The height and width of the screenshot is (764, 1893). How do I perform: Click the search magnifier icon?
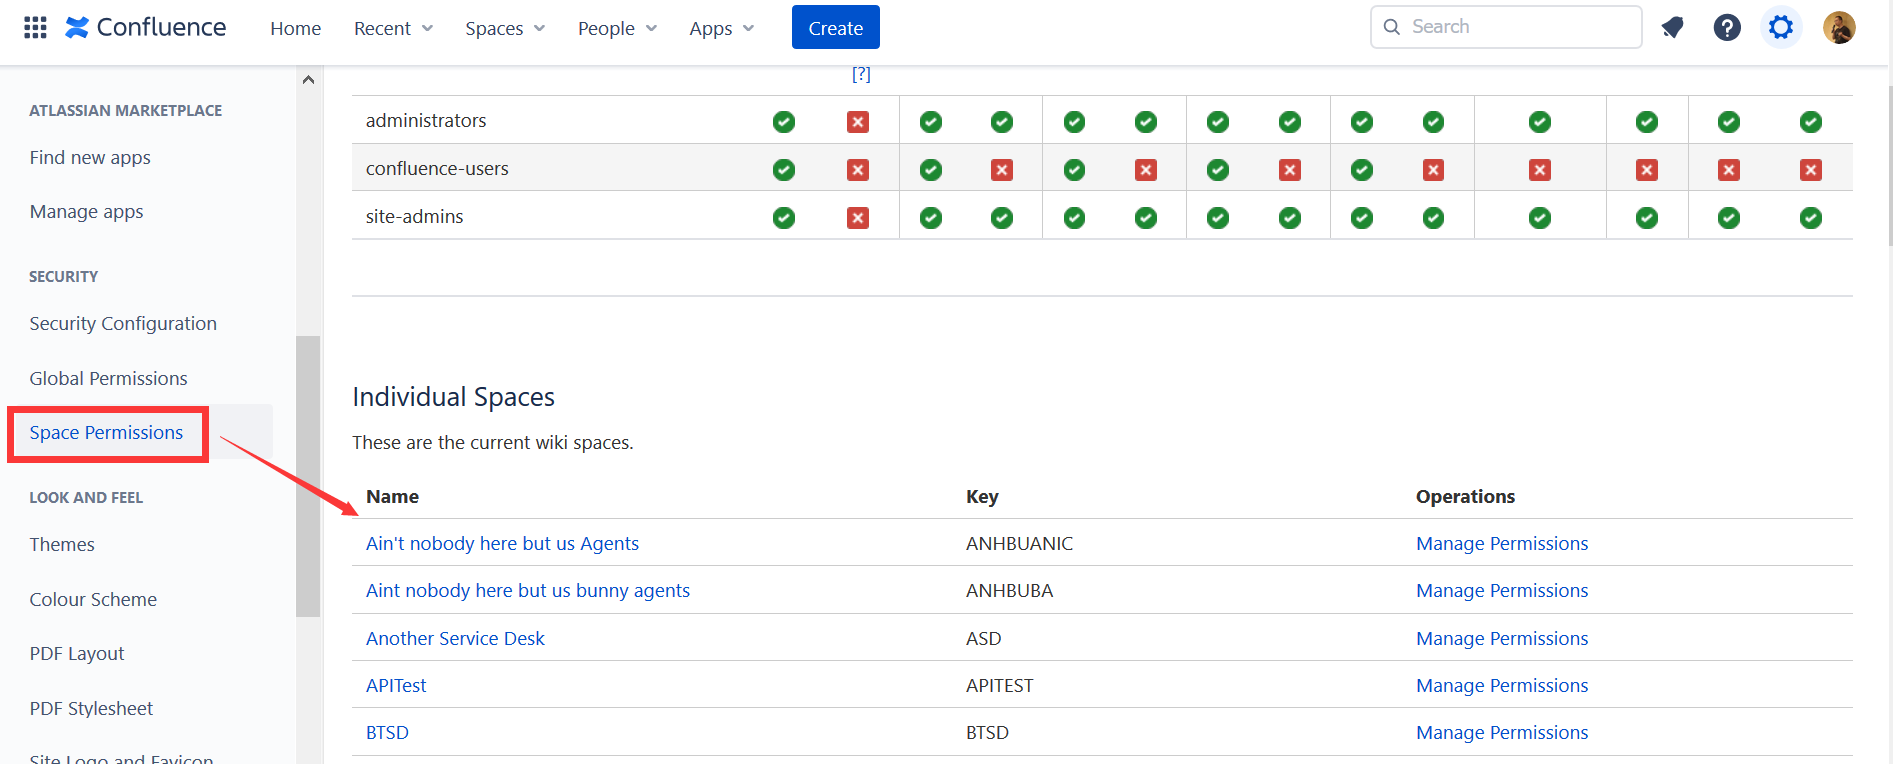[x=1391, y=27]
